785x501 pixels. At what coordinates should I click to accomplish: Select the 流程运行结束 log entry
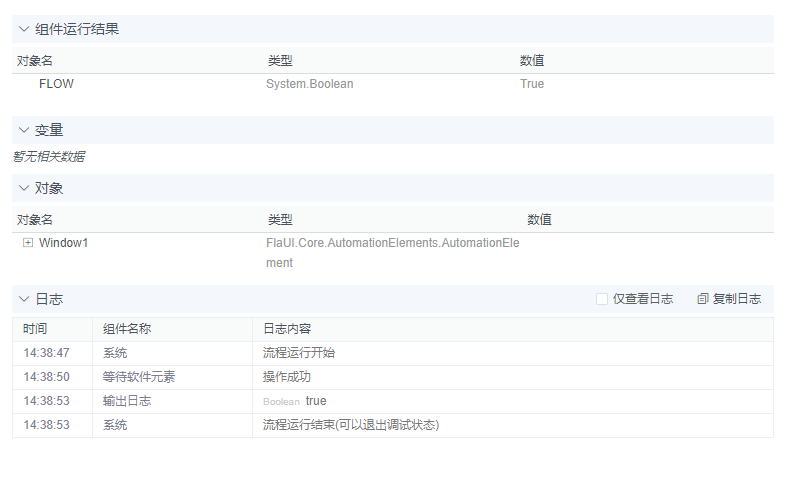(351, 425)
